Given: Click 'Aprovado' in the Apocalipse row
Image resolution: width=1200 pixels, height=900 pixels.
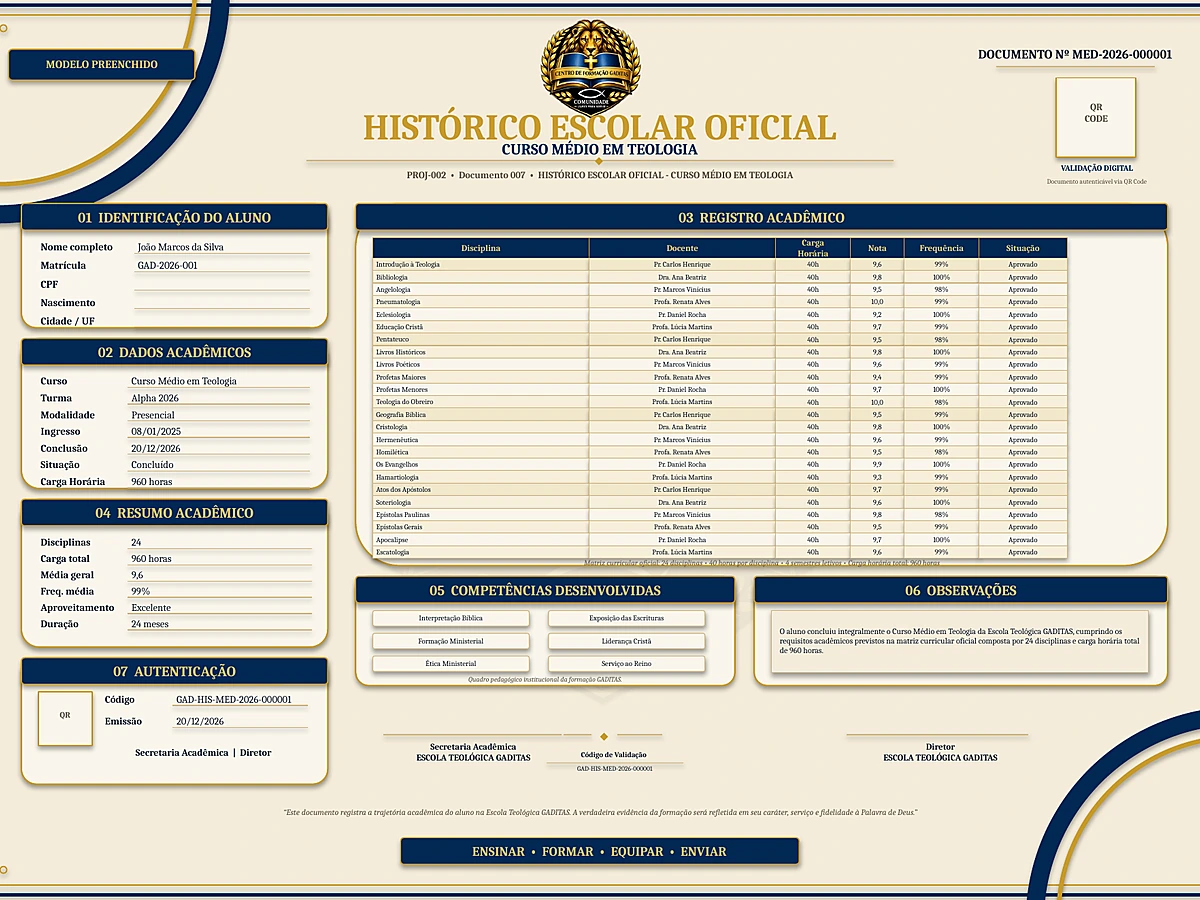Looking at the screenshot, I should click(x=1023, y=539).
